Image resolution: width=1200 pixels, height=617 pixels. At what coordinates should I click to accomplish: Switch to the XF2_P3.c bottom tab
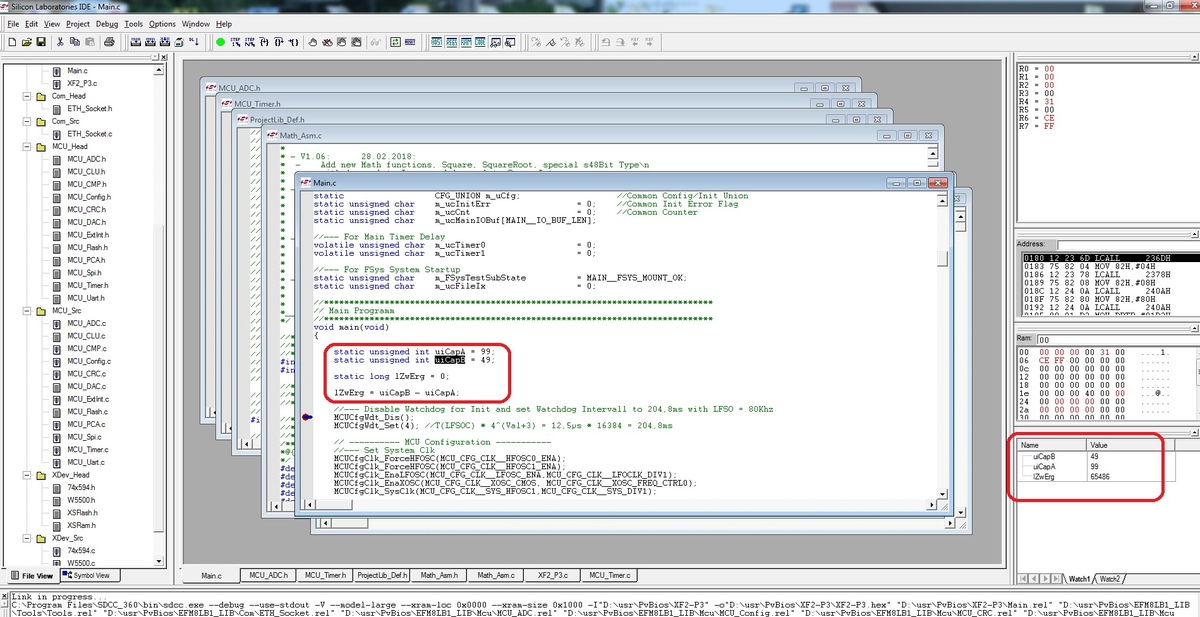pyautogui.click(x=552, y=576)
